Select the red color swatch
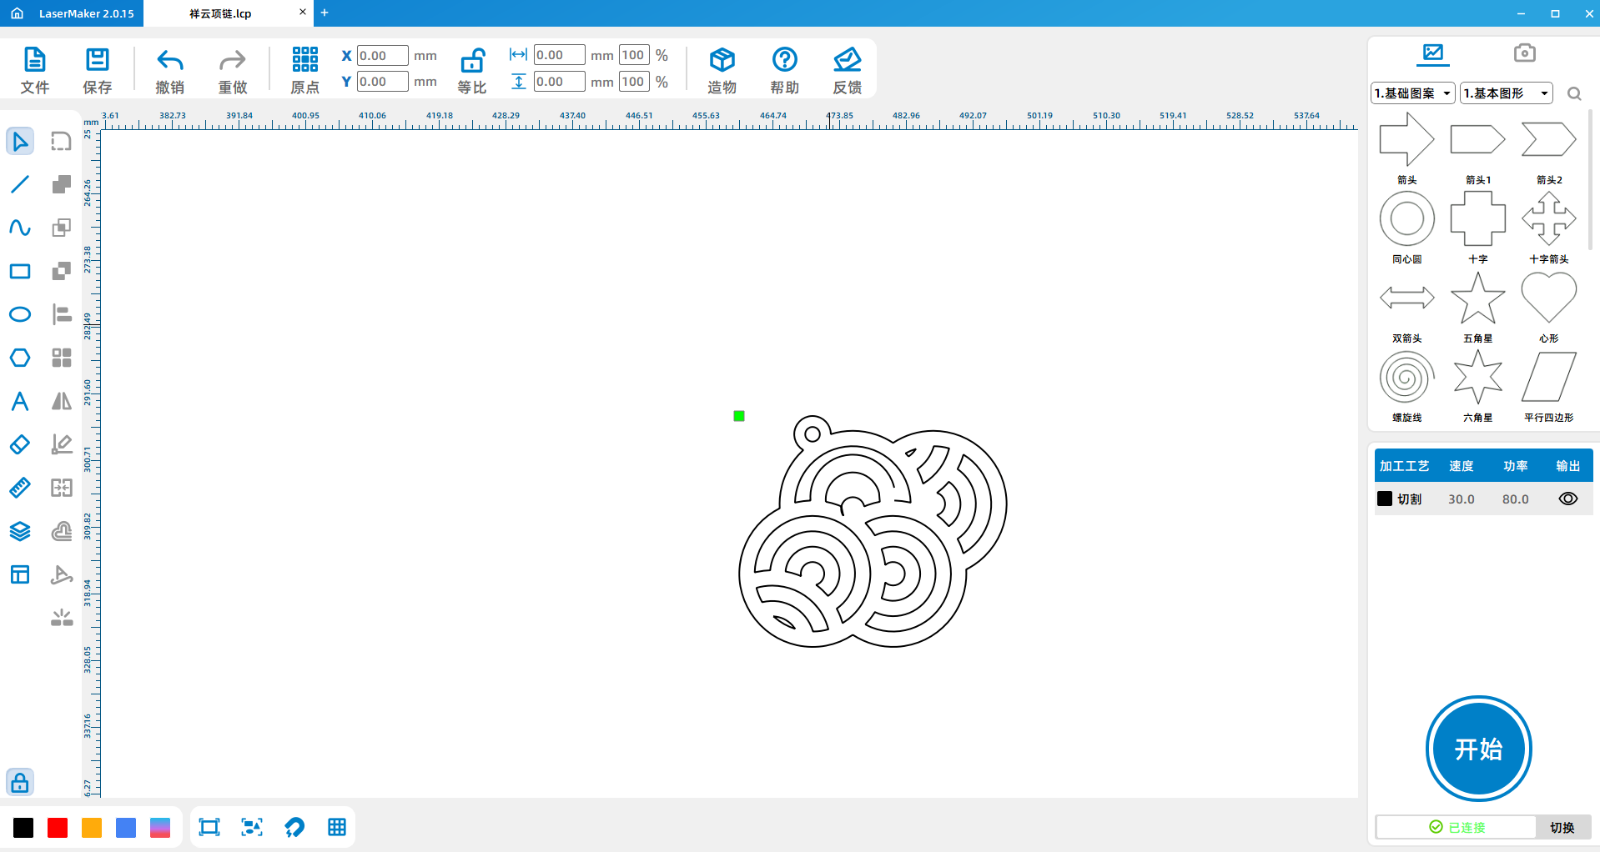 [x=58, y=828]
